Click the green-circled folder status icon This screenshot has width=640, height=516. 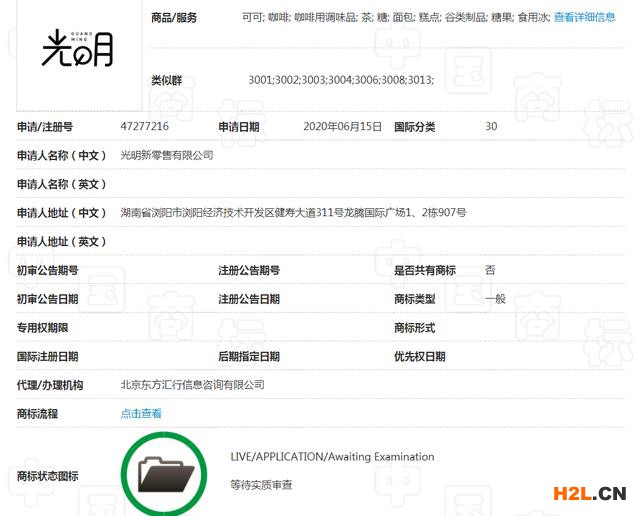tap(163, 473)
